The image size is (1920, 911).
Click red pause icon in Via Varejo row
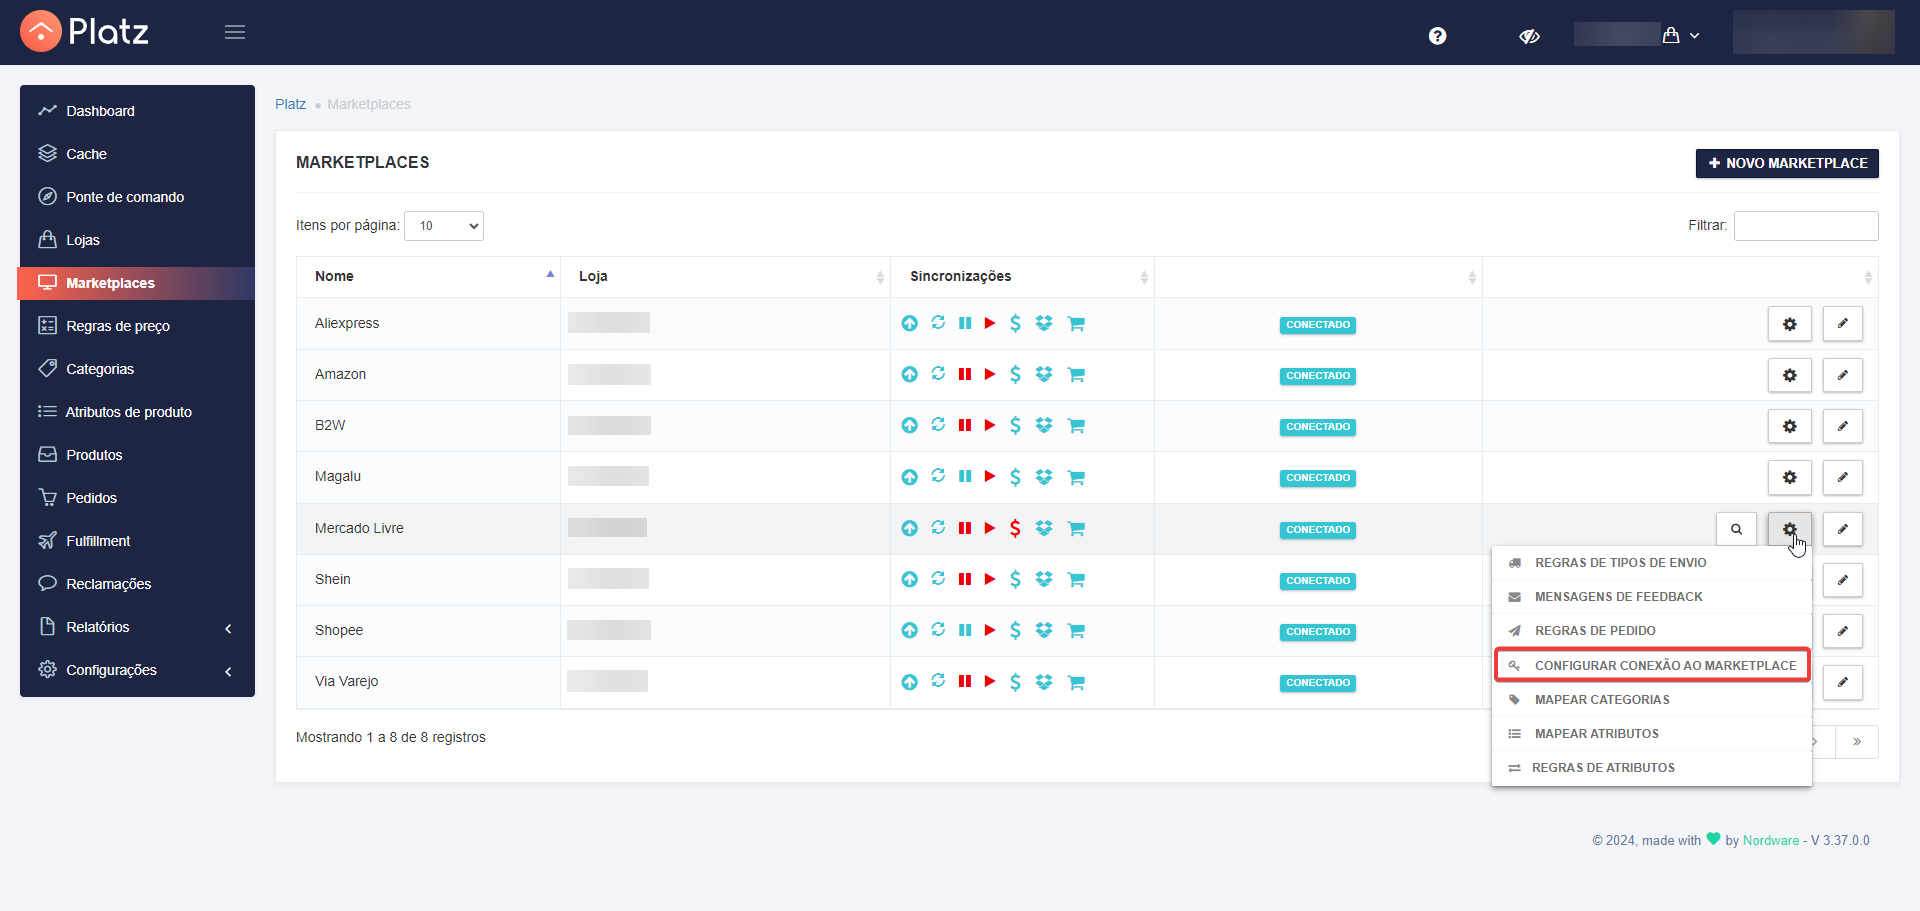[965, 682]
